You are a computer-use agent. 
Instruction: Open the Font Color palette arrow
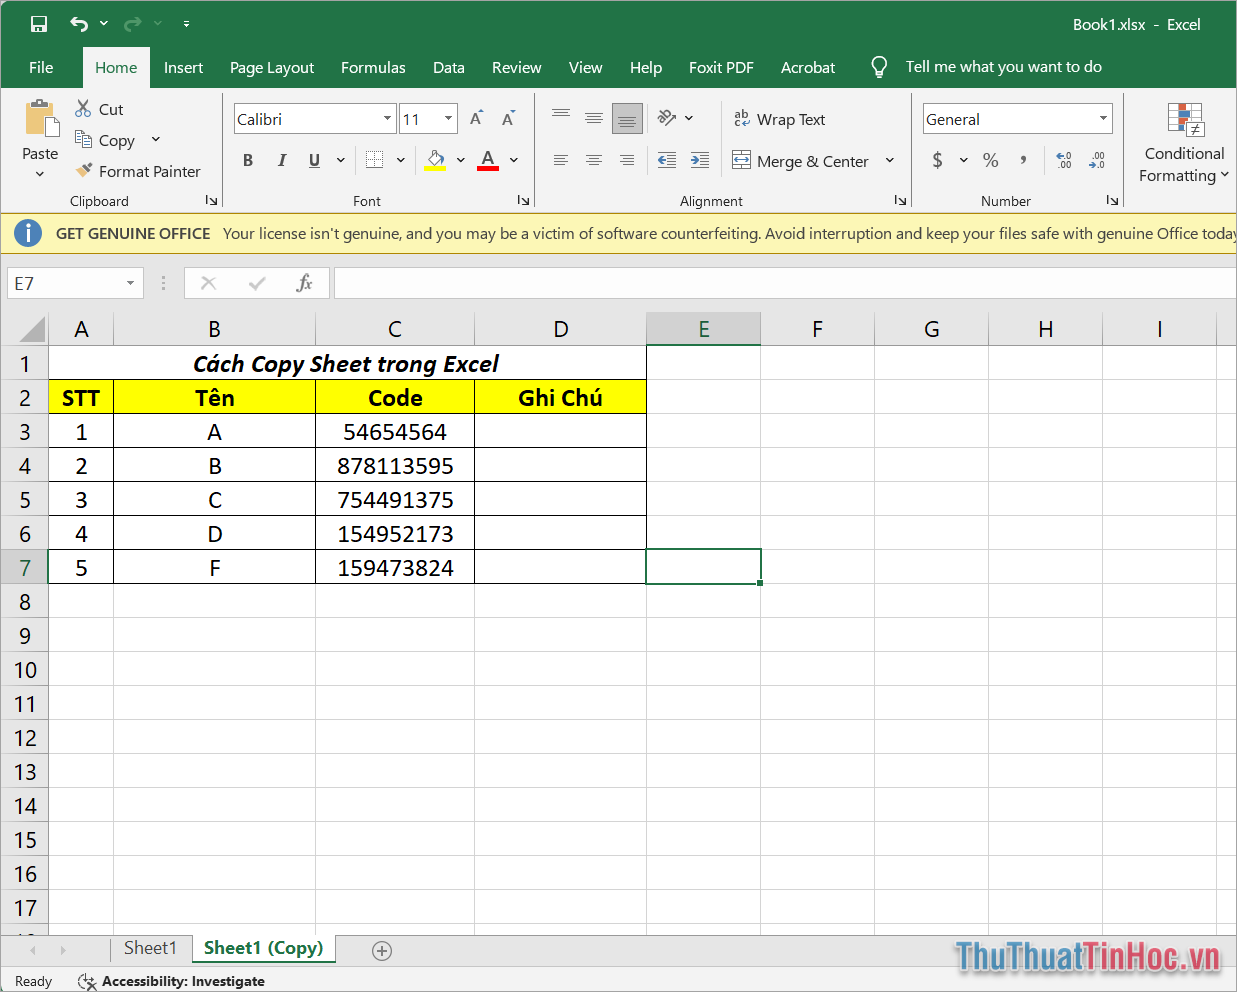point(514,160)
